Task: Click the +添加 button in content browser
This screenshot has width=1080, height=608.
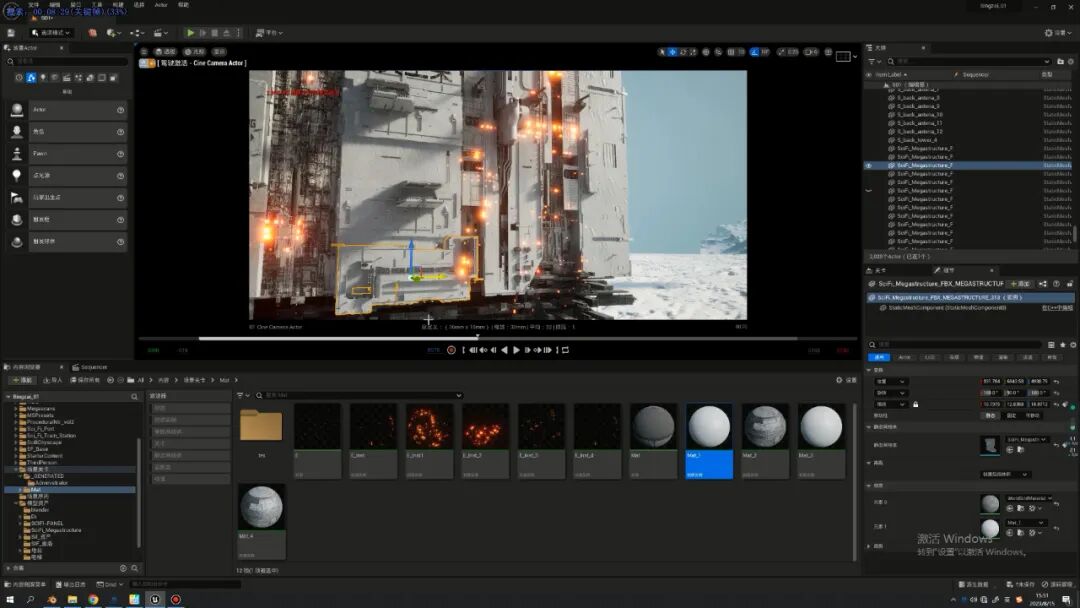Action: pos(22,380)
